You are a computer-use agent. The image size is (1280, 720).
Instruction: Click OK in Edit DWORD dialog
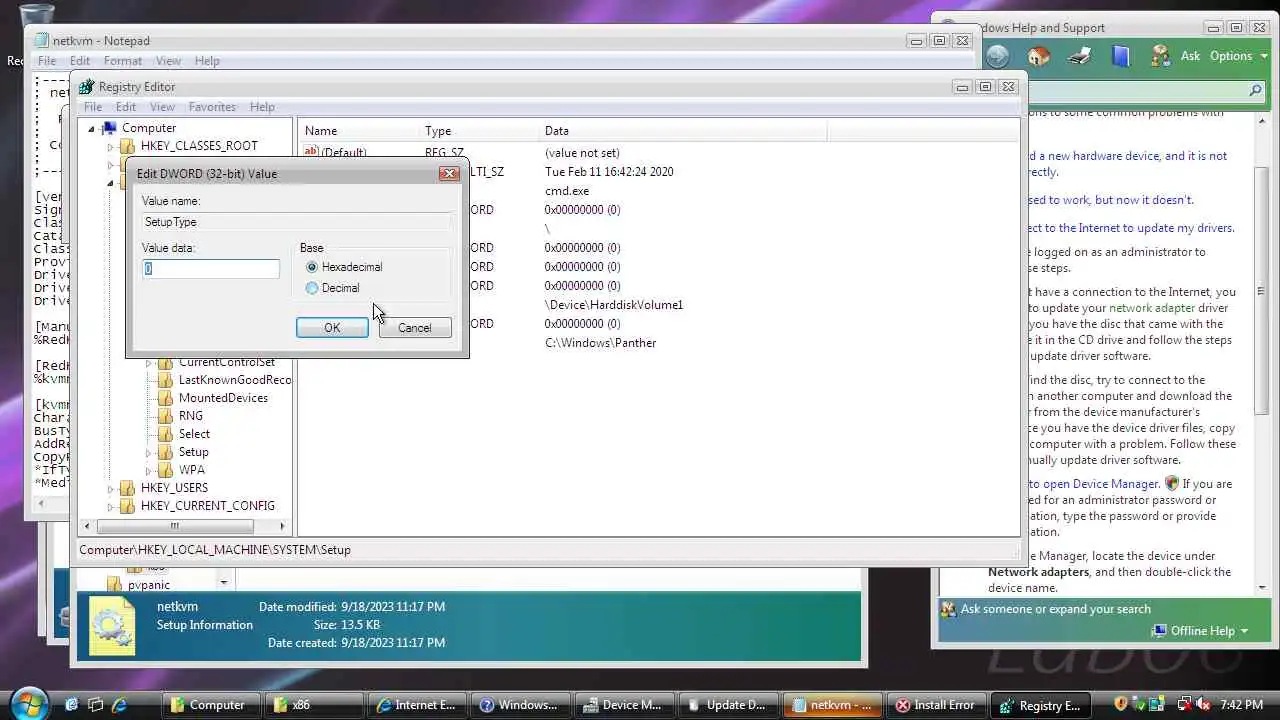(332, 328)
